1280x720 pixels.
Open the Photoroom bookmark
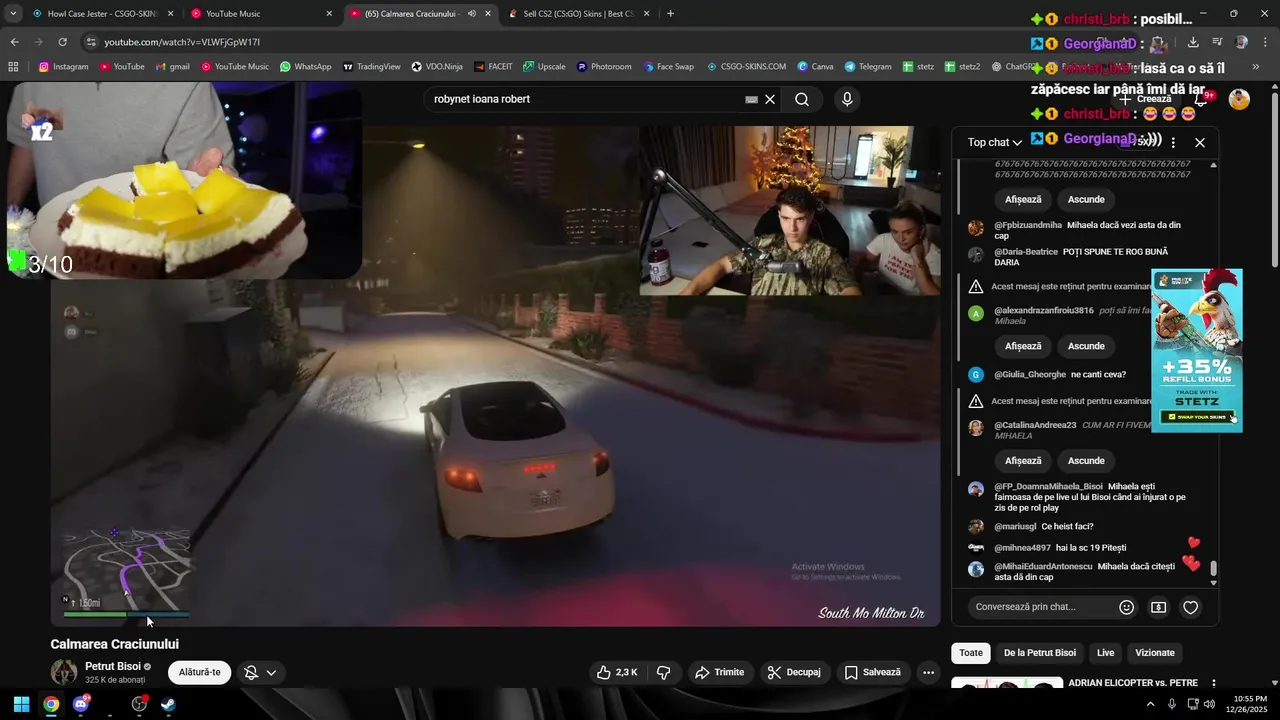(x=604, y=67)
